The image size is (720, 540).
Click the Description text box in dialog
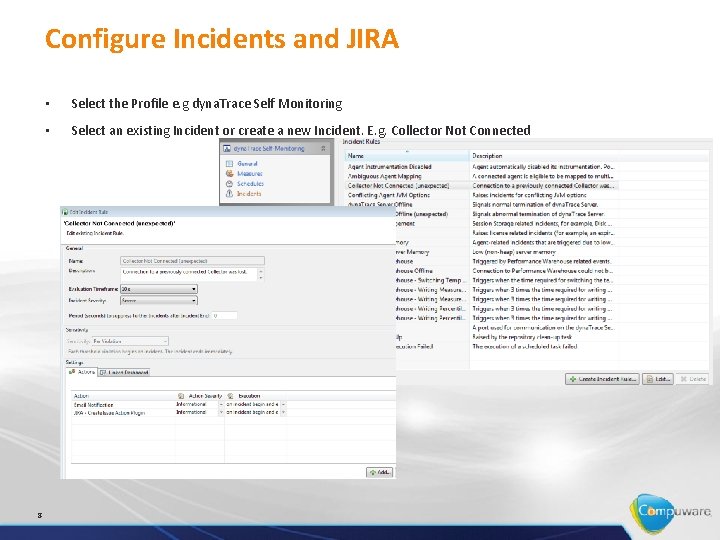pos(189,275)
